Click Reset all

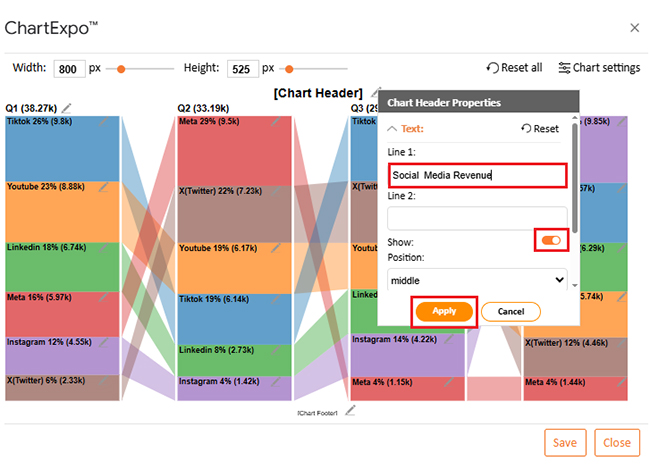pos(514,68)
